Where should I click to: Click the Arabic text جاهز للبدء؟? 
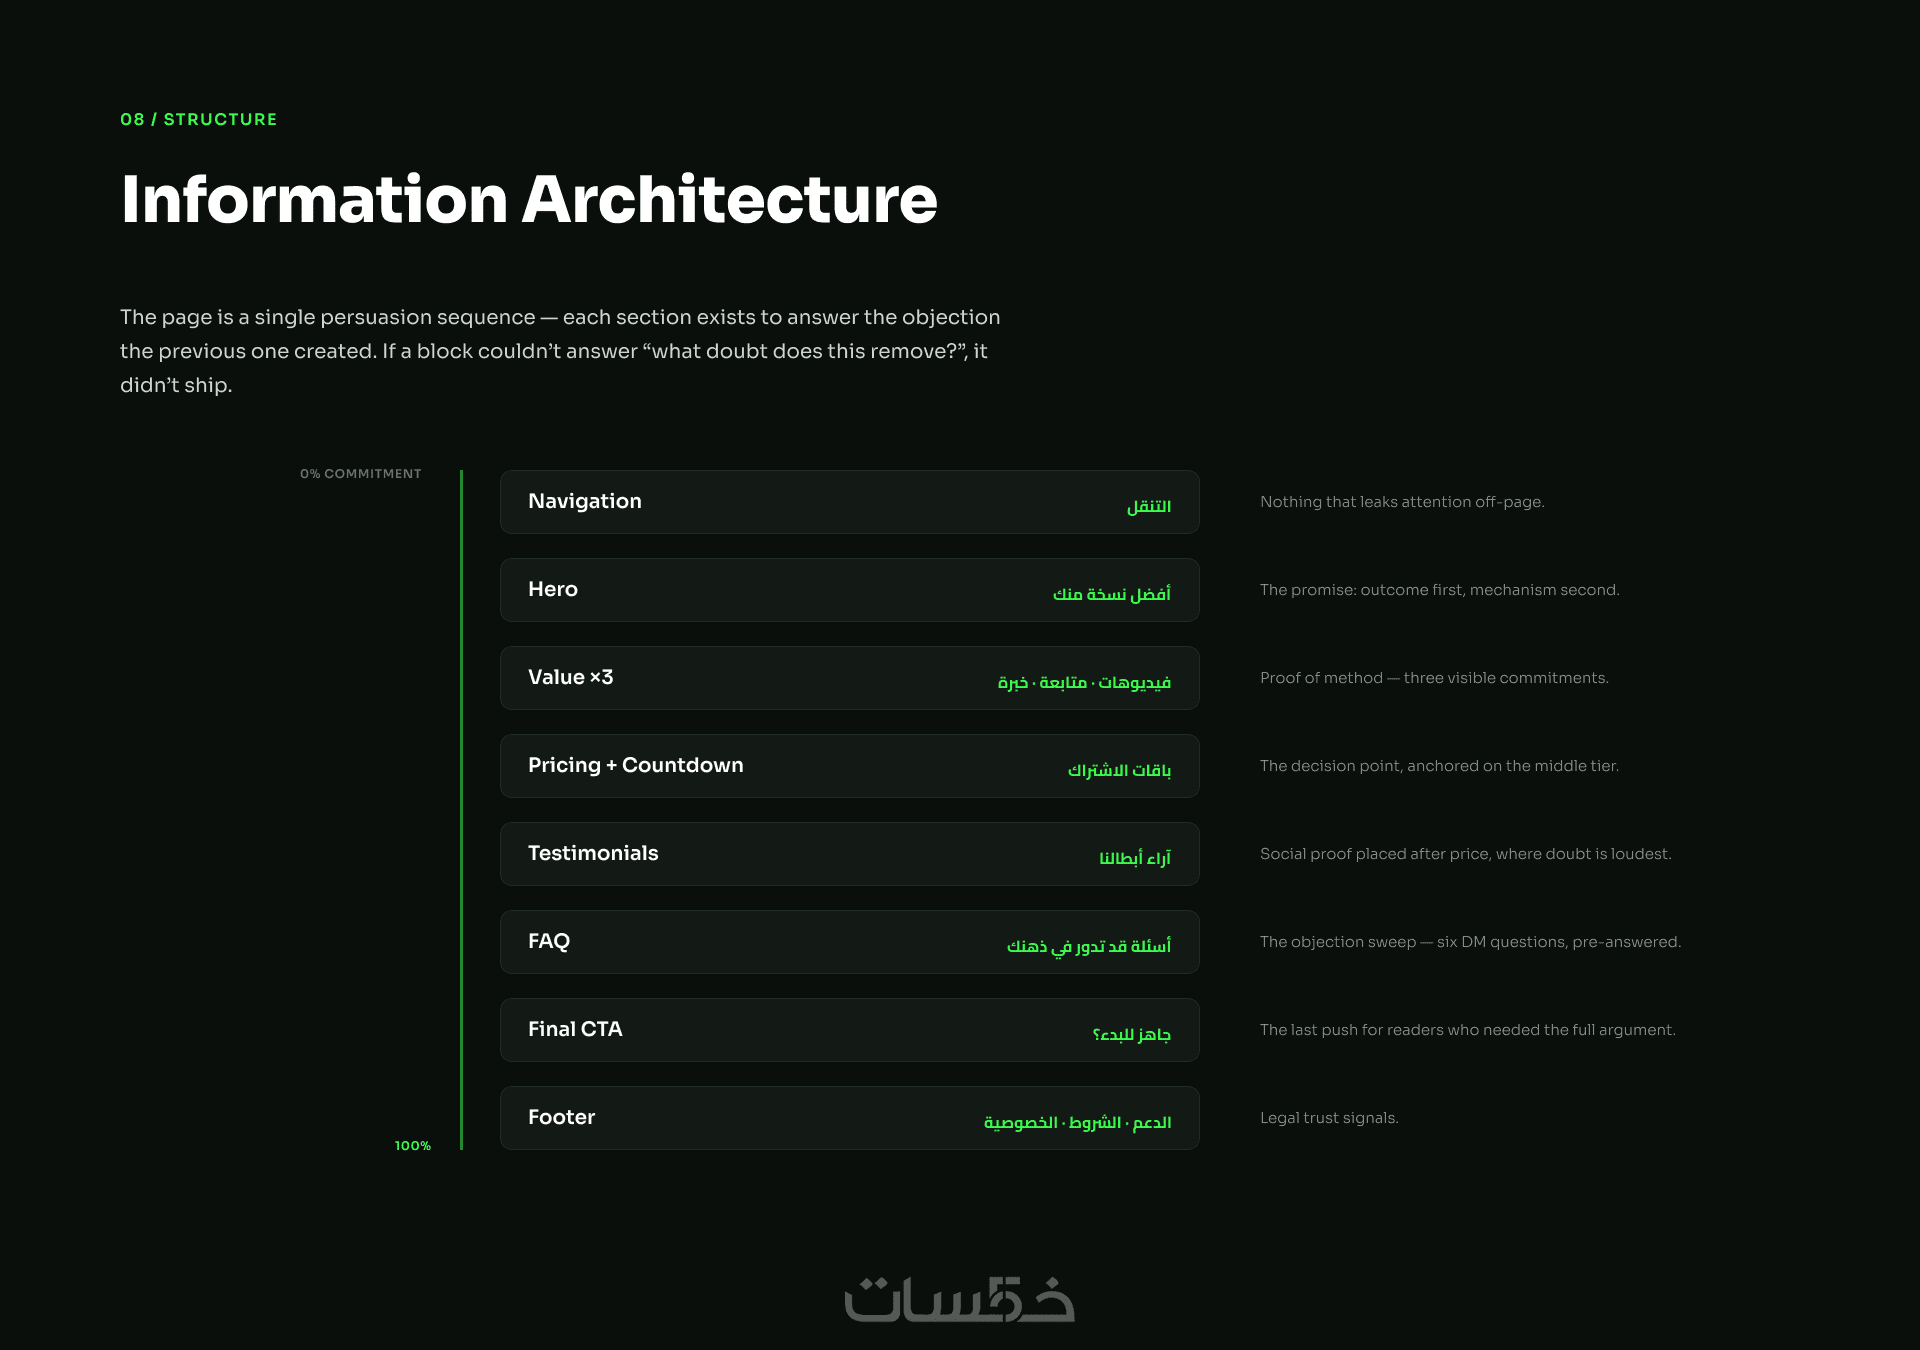1131,1034
